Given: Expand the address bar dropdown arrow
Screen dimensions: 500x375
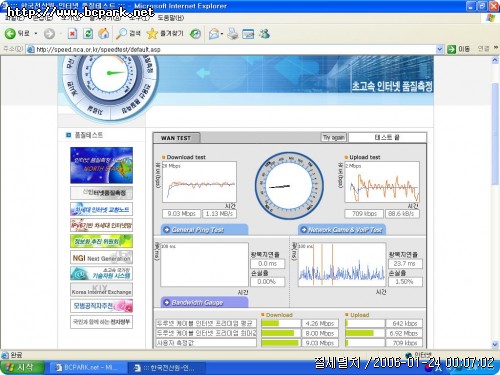Looking at the screenshot, I should [440, 49].
